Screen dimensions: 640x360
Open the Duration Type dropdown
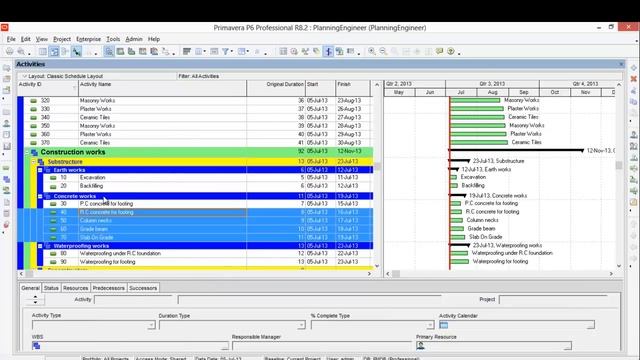(301, 325)
